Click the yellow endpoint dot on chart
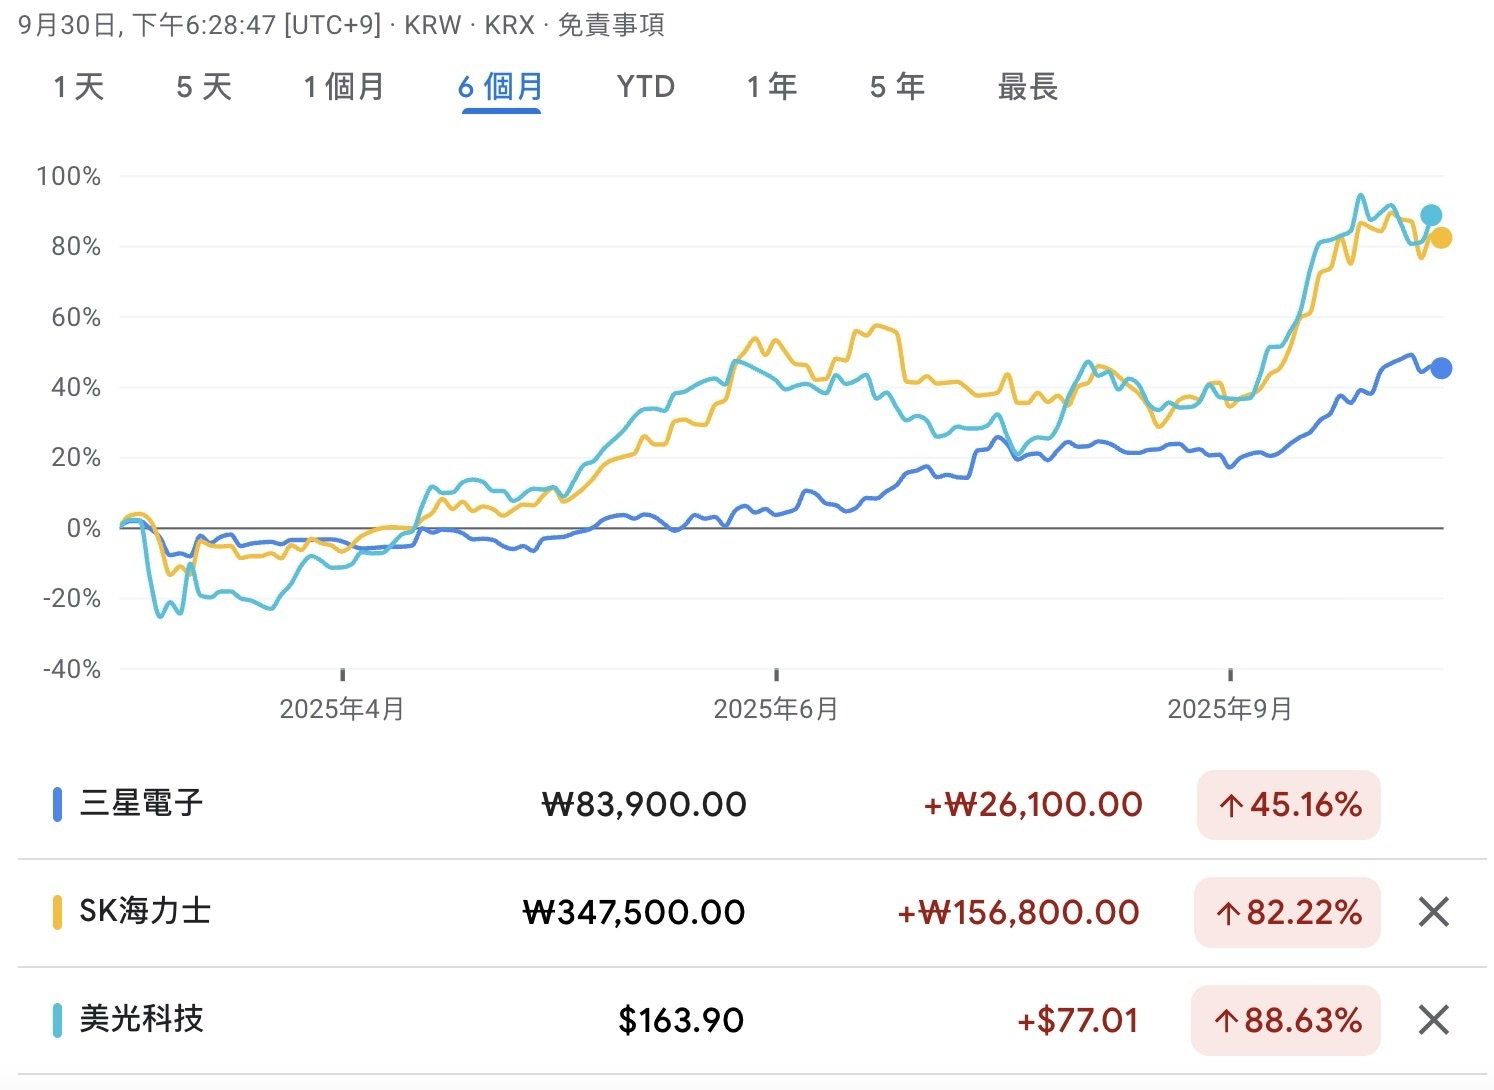 tap(1441, 238)
